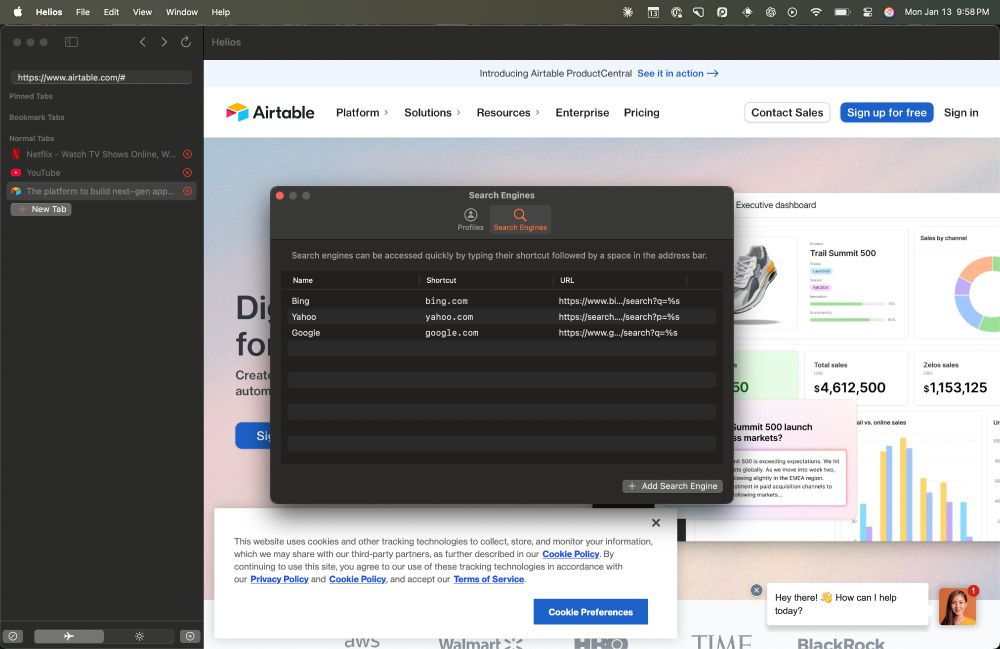Open a New Tab
Image resolution: width=1000 pixels, height=649 pixels.
point(41,209)
